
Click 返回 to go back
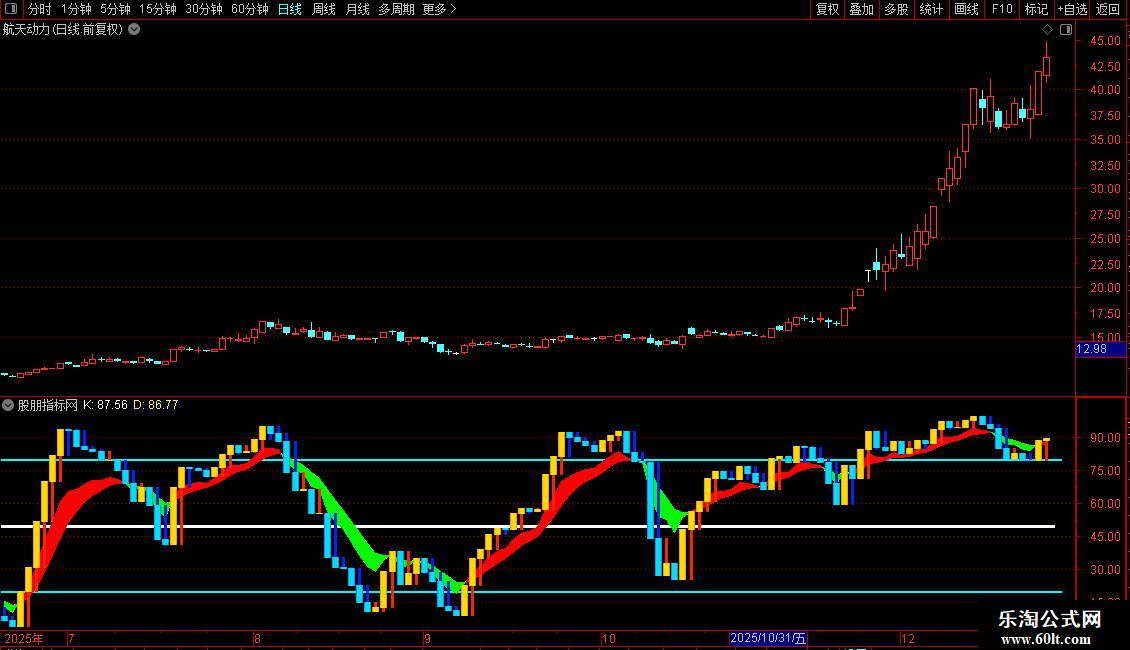coord(1108,9)
